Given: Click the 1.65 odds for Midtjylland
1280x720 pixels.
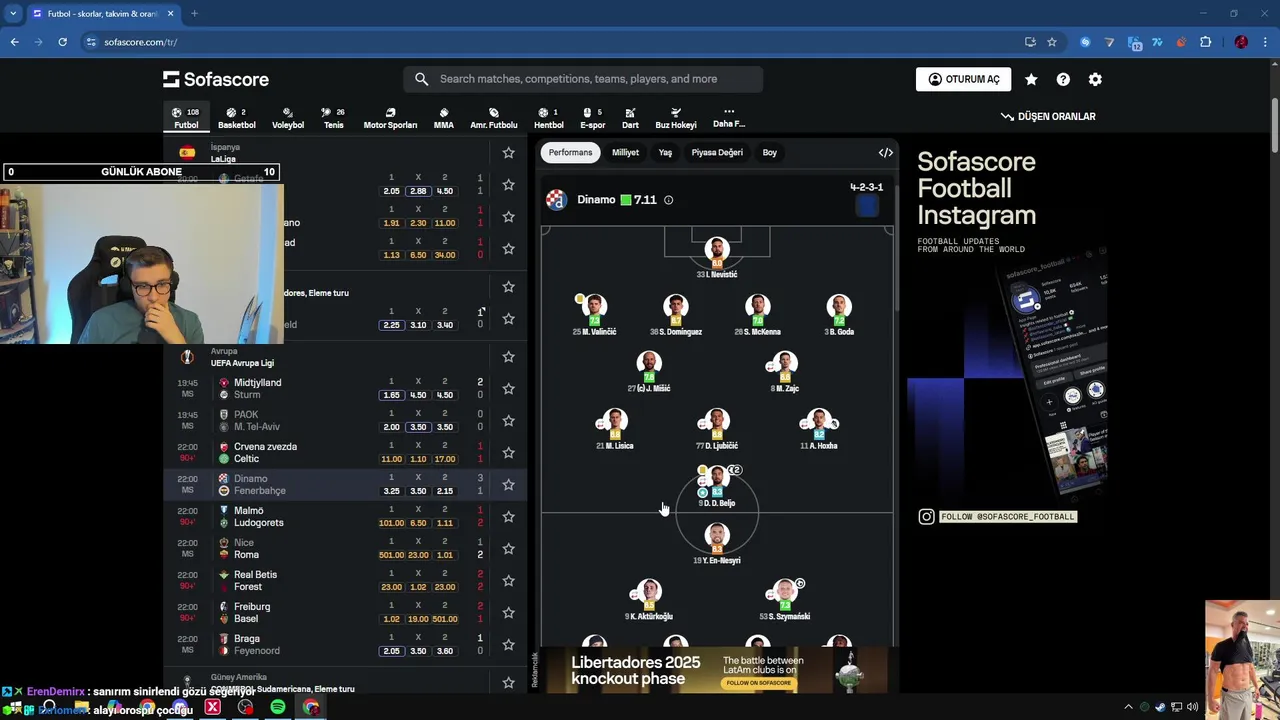Looking at the screenshot, I should (x=391, y=395).
